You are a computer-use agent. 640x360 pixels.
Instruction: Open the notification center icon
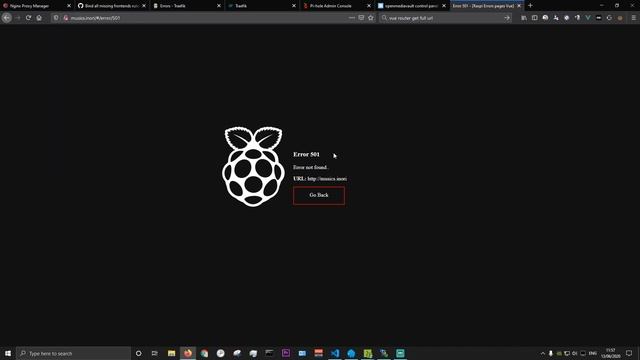[629, 353]
